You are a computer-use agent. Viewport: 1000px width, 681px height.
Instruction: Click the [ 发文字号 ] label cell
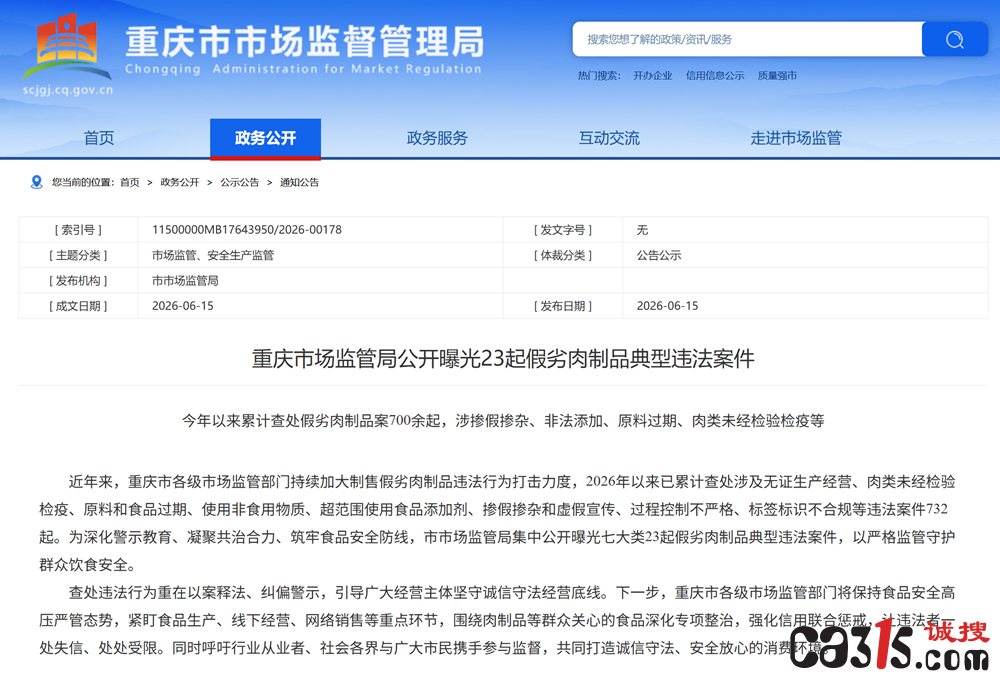pyautogui.click(x=563, y=230)
